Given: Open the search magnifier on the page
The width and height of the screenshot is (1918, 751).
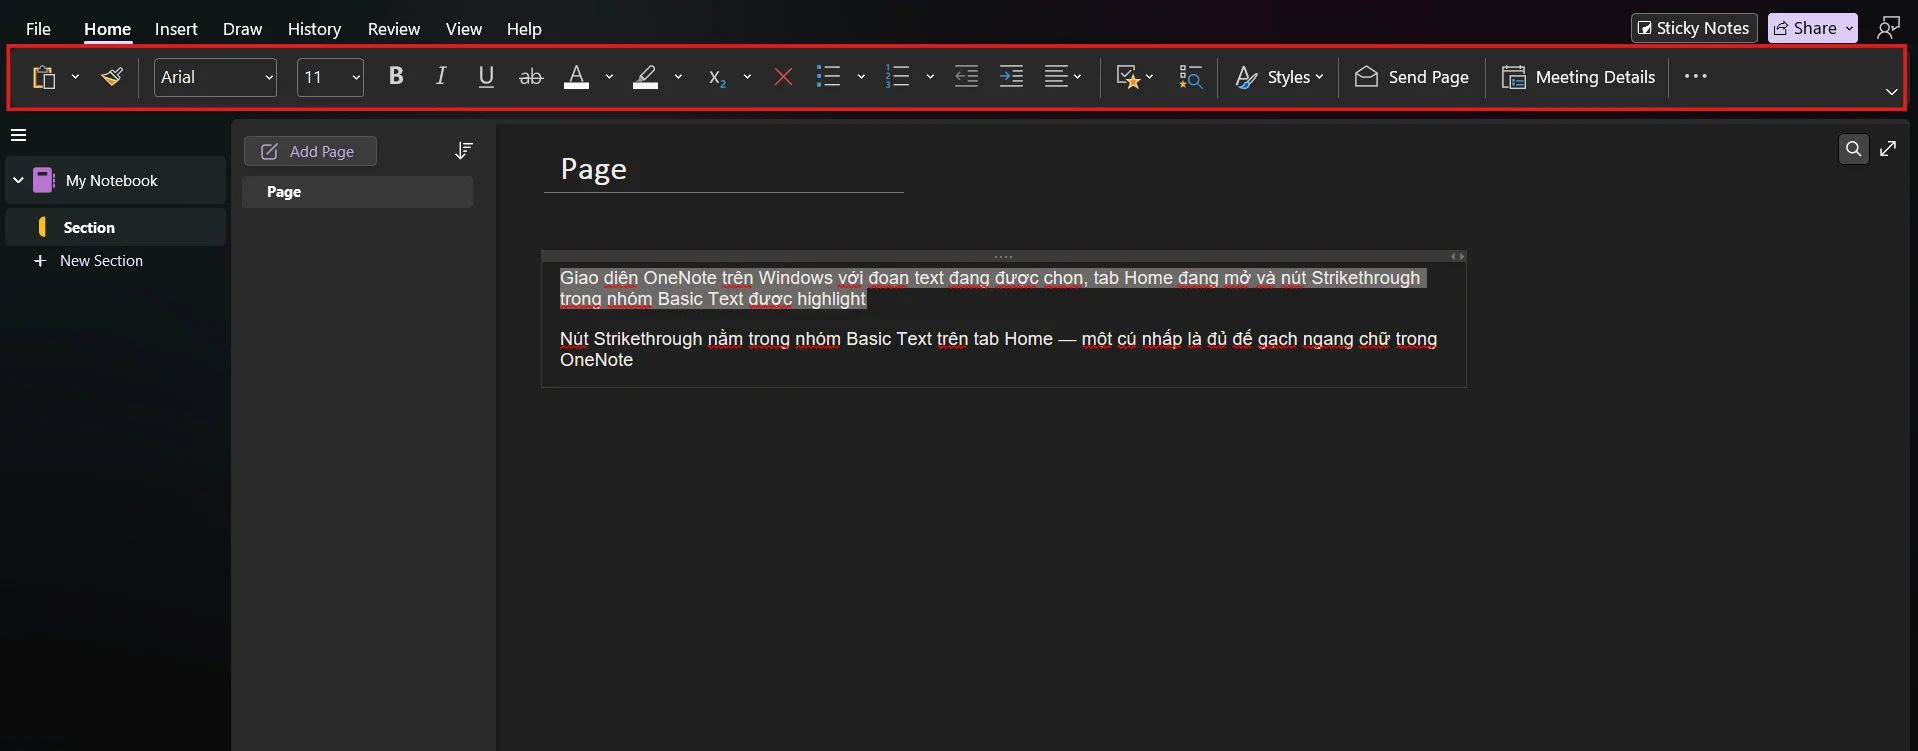Looking at the screenshot, I should point(1853,149).
